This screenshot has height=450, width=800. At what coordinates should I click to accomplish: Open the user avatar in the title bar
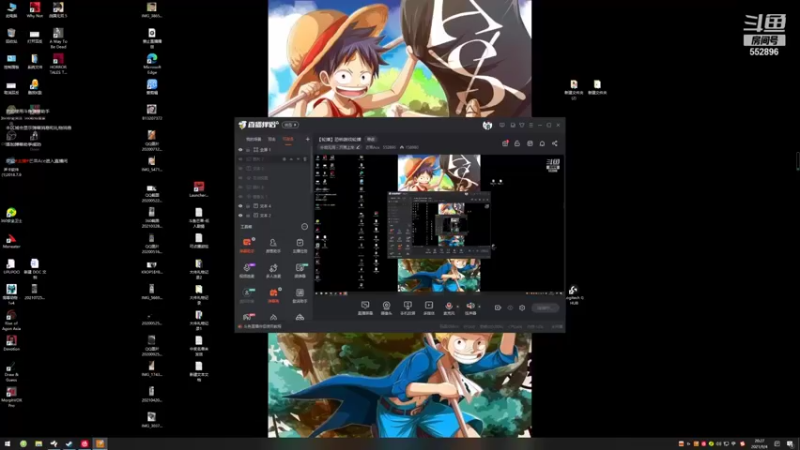point(487,125)
